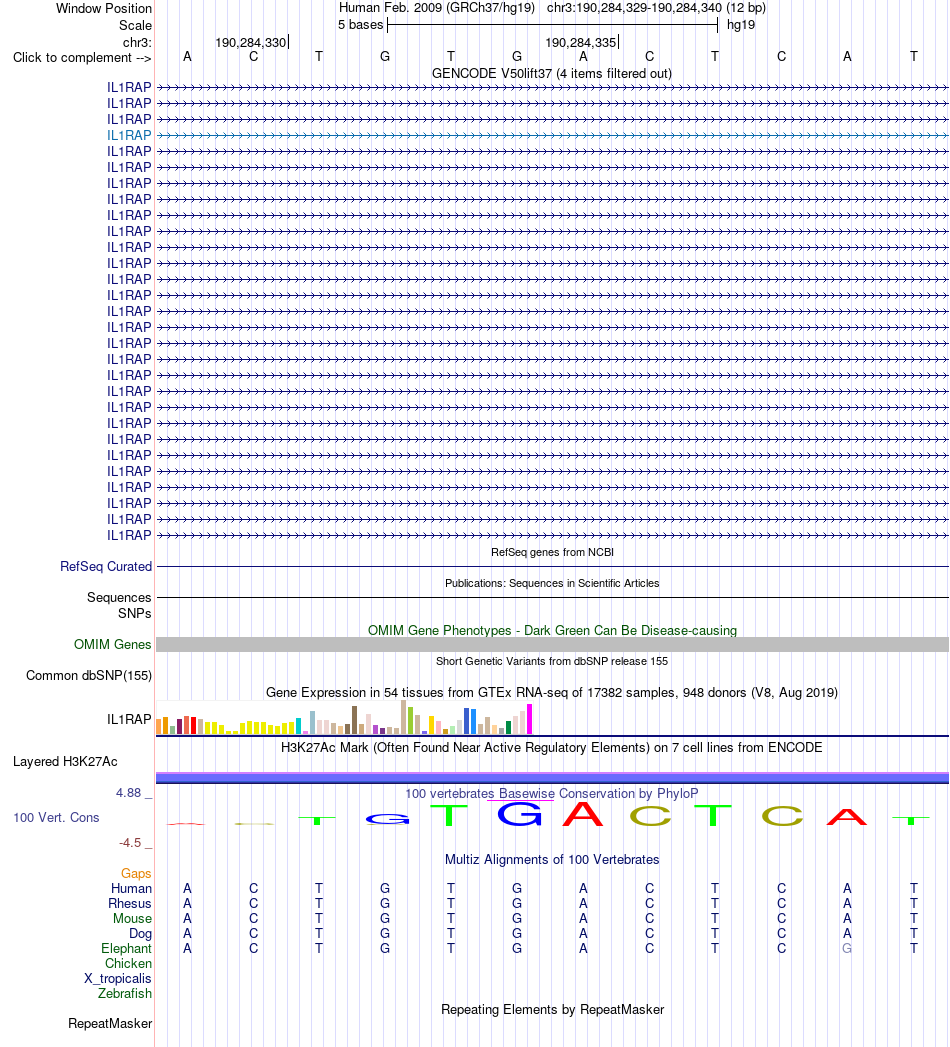The height and width of the screenshot is (1047, 950).
Task: Select the Chicken alignment row label
Action: pyautogui.click(x=128, y=964)
